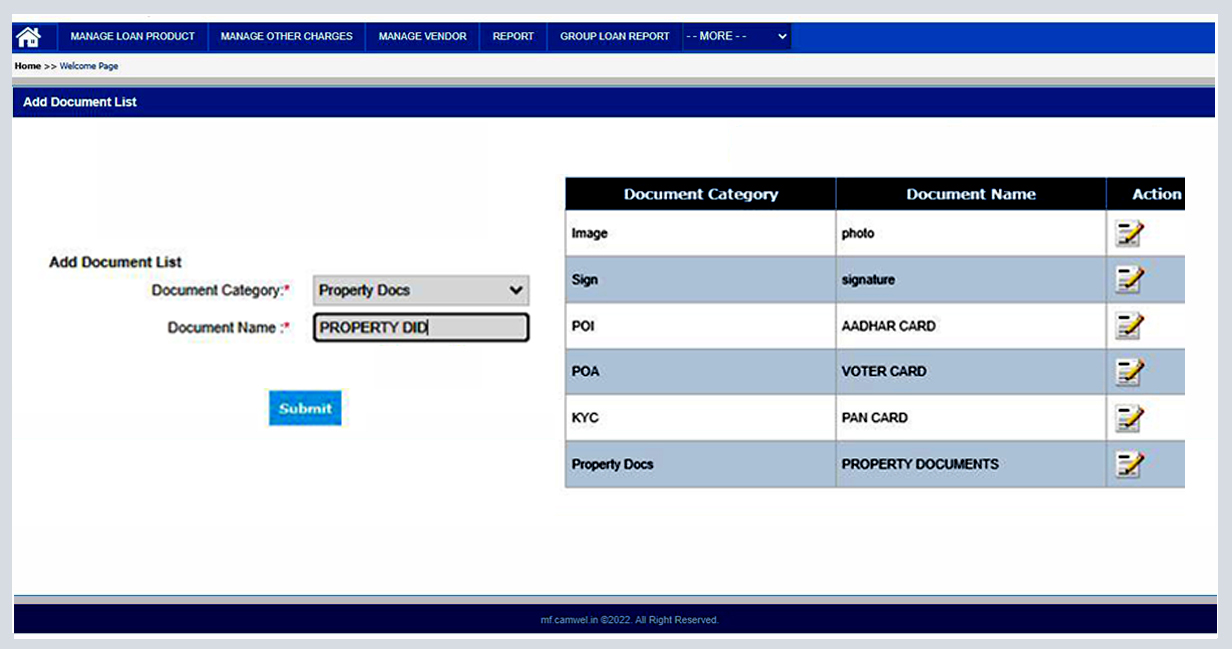The width and height of the screenshot is (1232, 649).
Task: Edit the photo document entry
Action: coord(1128,233)
